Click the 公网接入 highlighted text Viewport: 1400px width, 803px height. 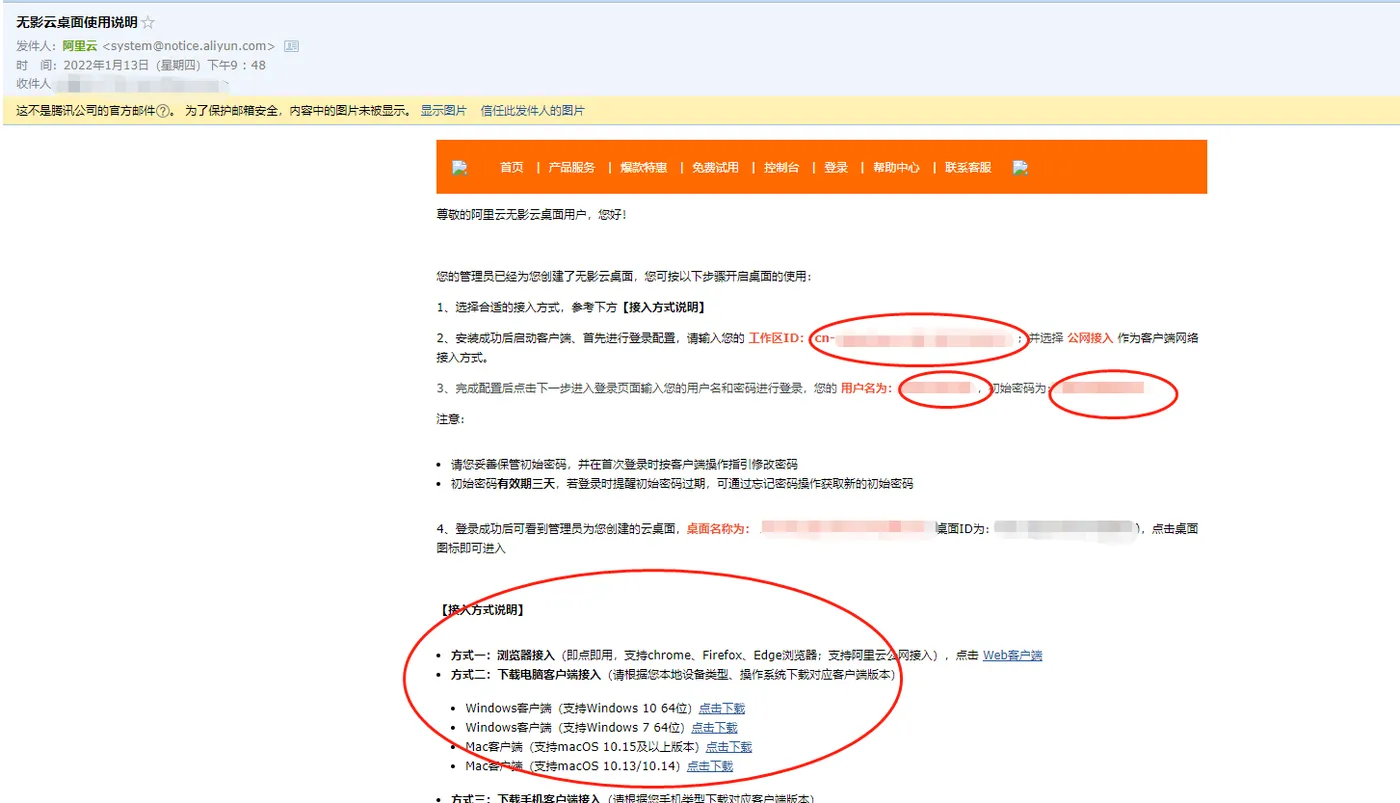[x=1090, y=338]
